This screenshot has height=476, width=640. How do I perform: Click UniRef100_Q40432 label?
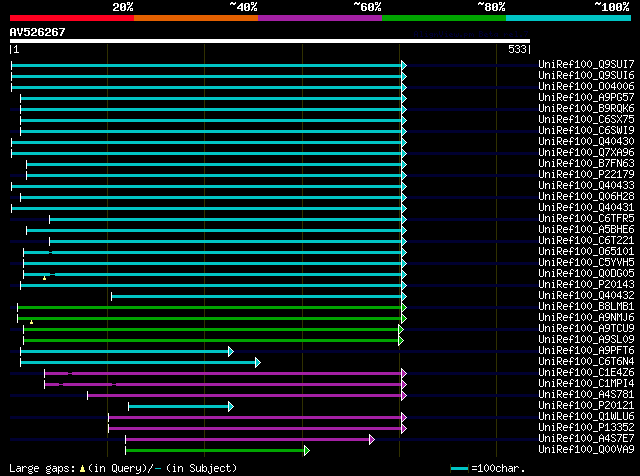pos(586,296)
